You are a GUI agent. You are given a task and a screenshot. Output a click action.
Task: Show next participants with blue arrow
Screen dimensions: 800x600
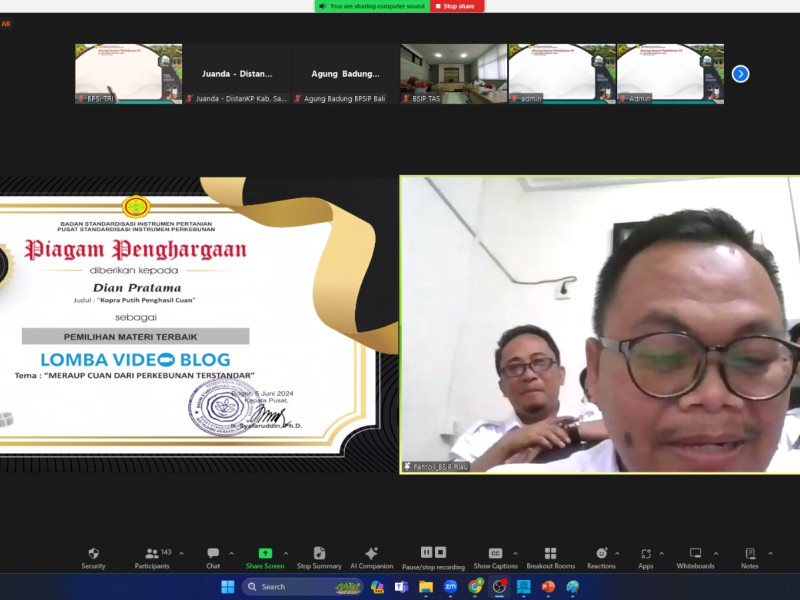[740, 74]
